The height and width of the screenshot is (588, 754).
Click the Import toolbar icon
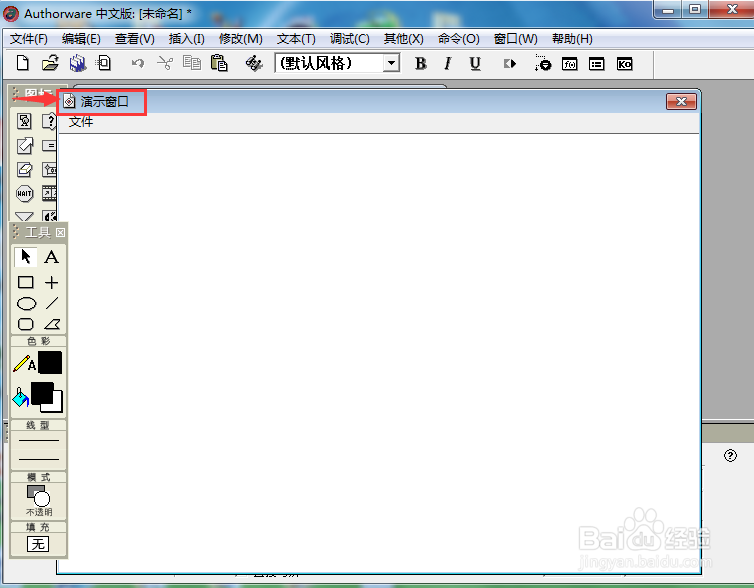coord(103,63)
